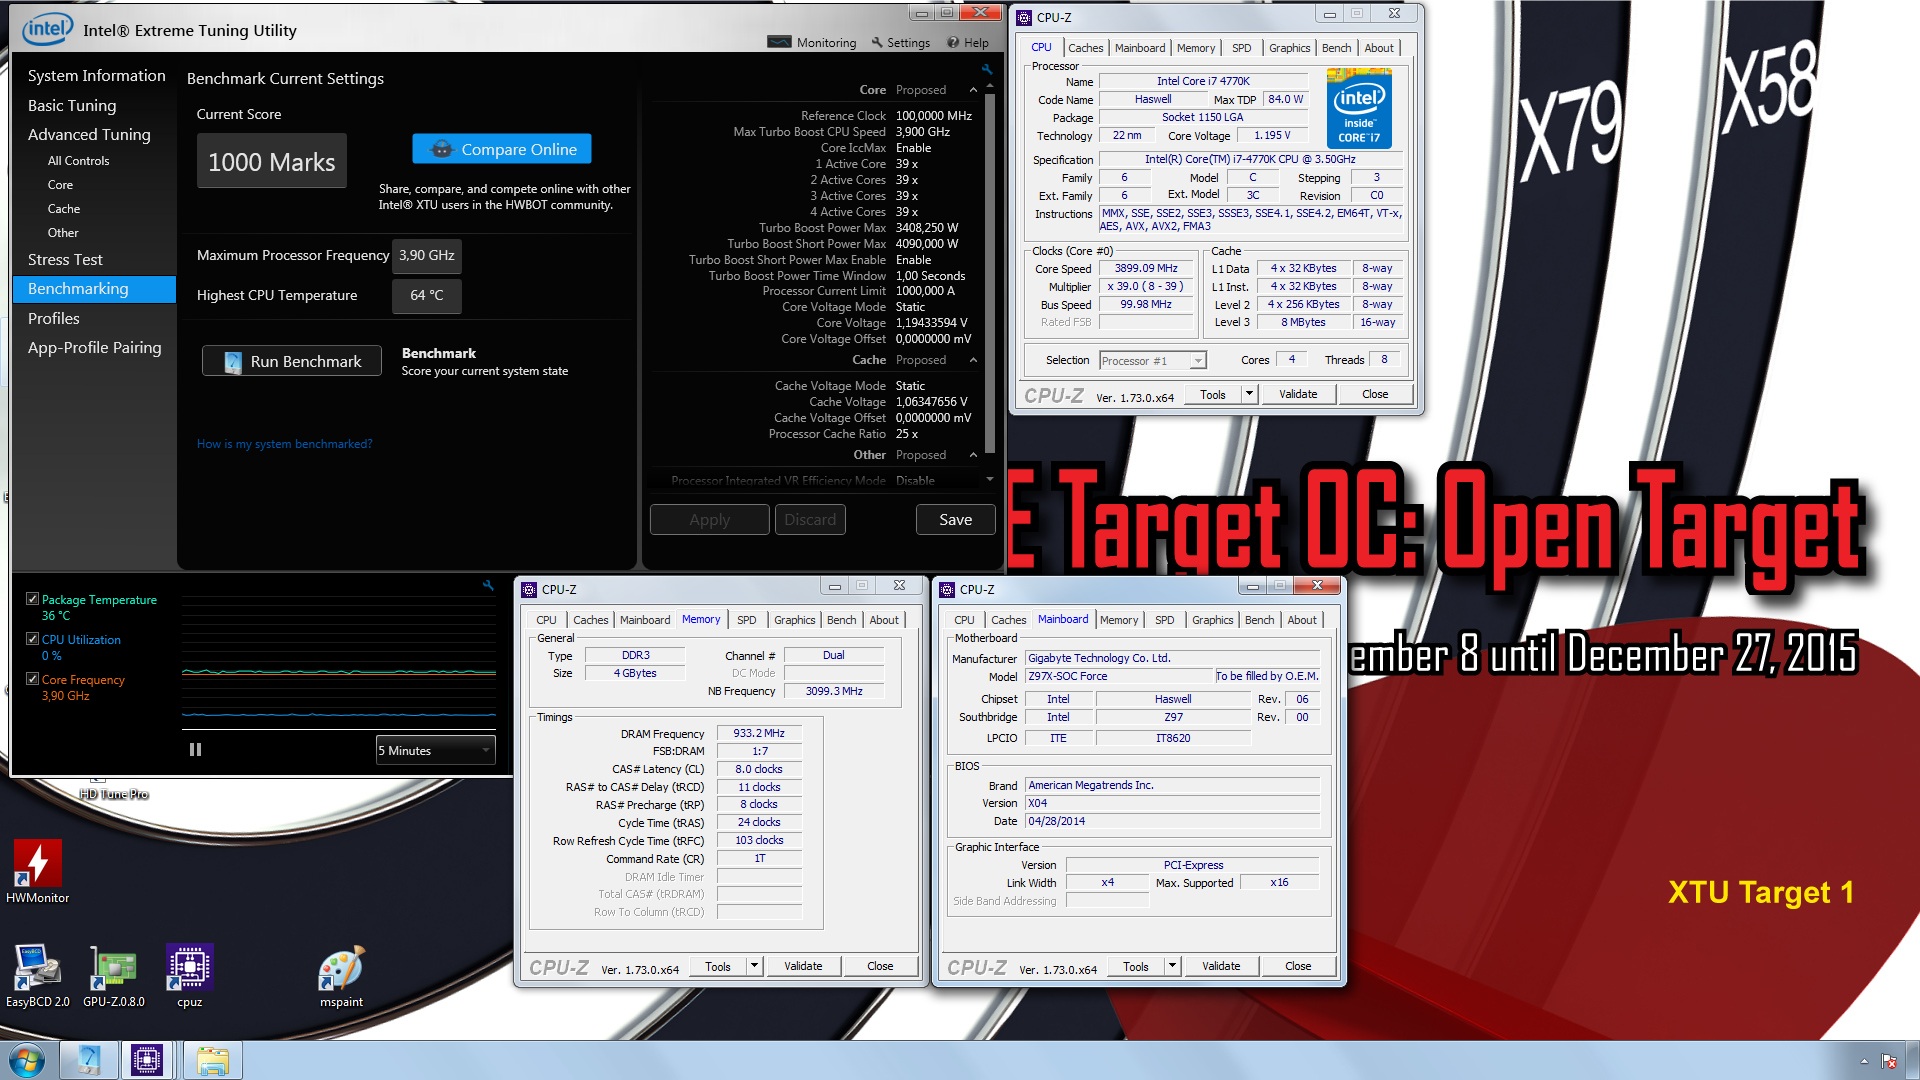Open Tools dropdown arrow in top CPU-Z
The image size is (1920, 1080).
tap(1248, 394)
